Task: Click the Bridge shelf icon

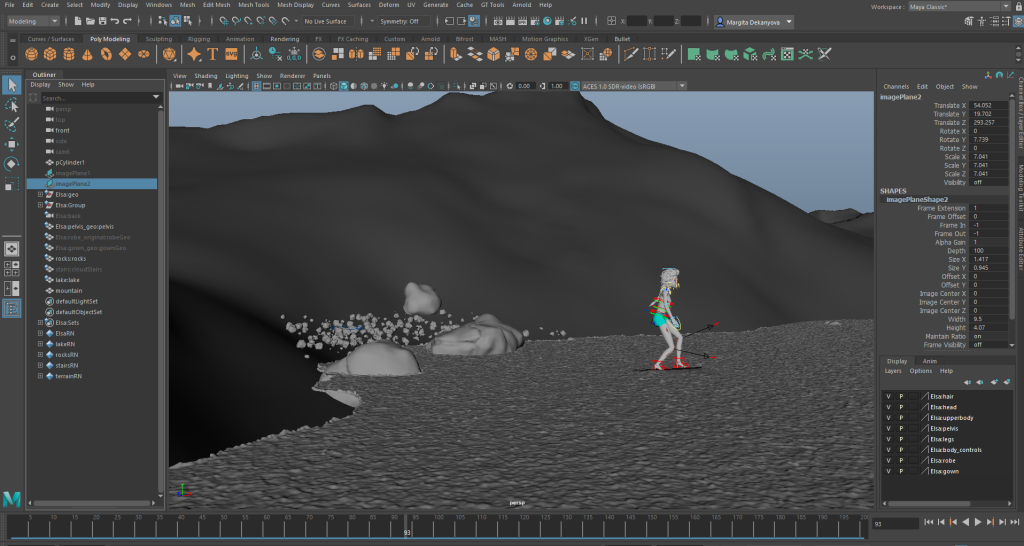Action: click(475, 54)
